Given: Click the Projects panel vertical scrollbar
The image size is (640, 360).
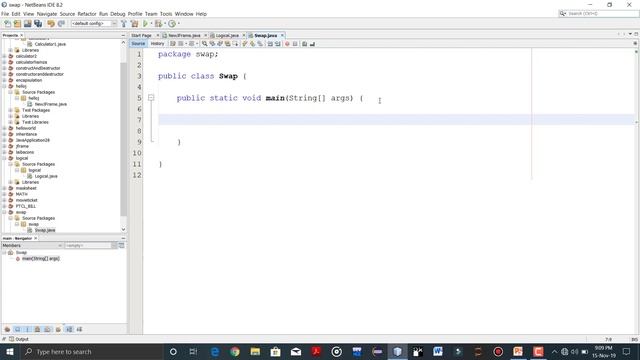Looking at the screenshot, I should click(x=123, y=139).
